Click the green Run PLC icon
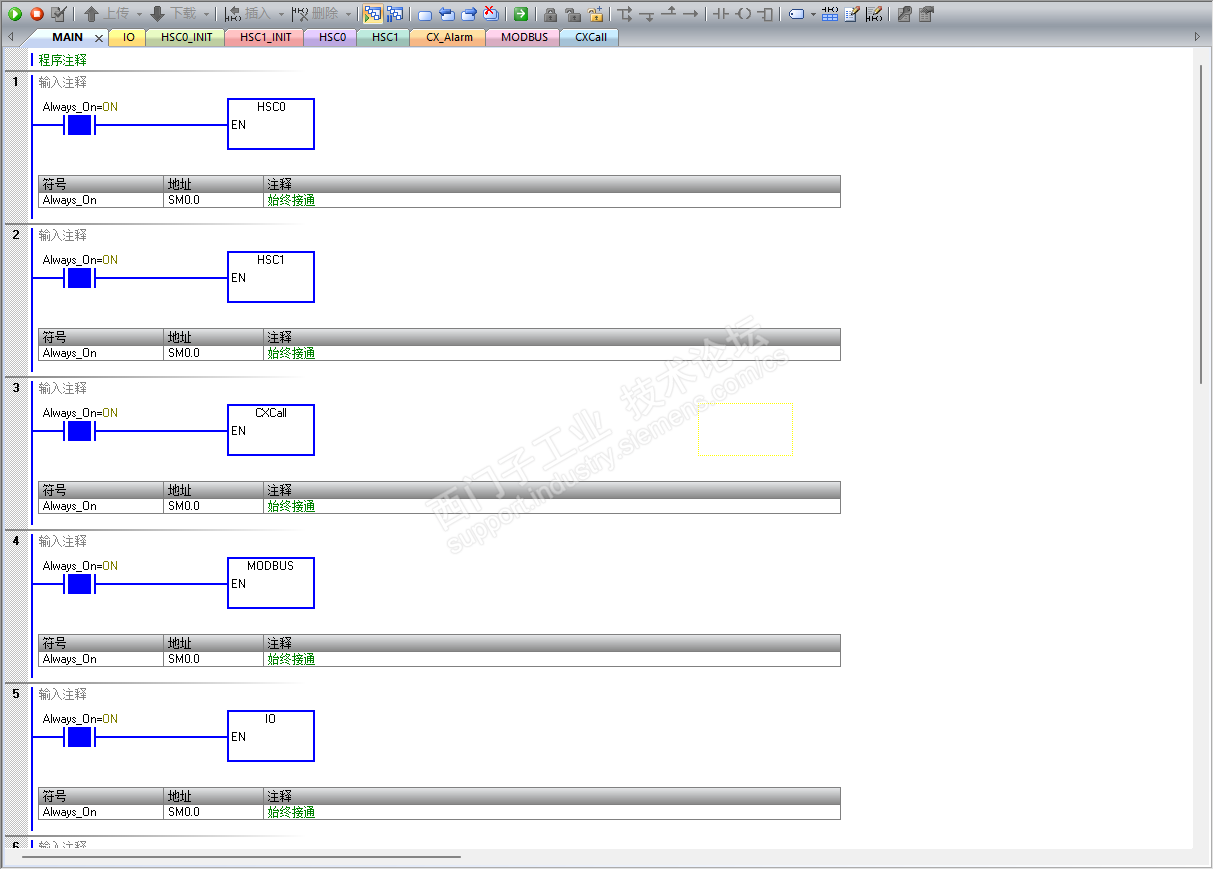 point(15,14)
